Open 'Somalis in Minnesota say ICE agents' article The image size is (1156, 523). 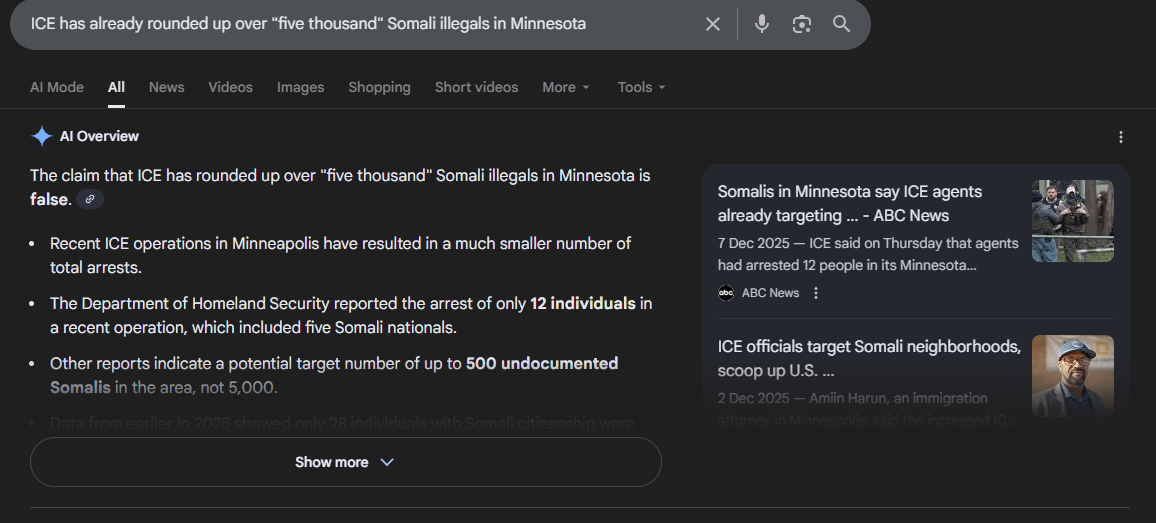(x=850, y=204)
